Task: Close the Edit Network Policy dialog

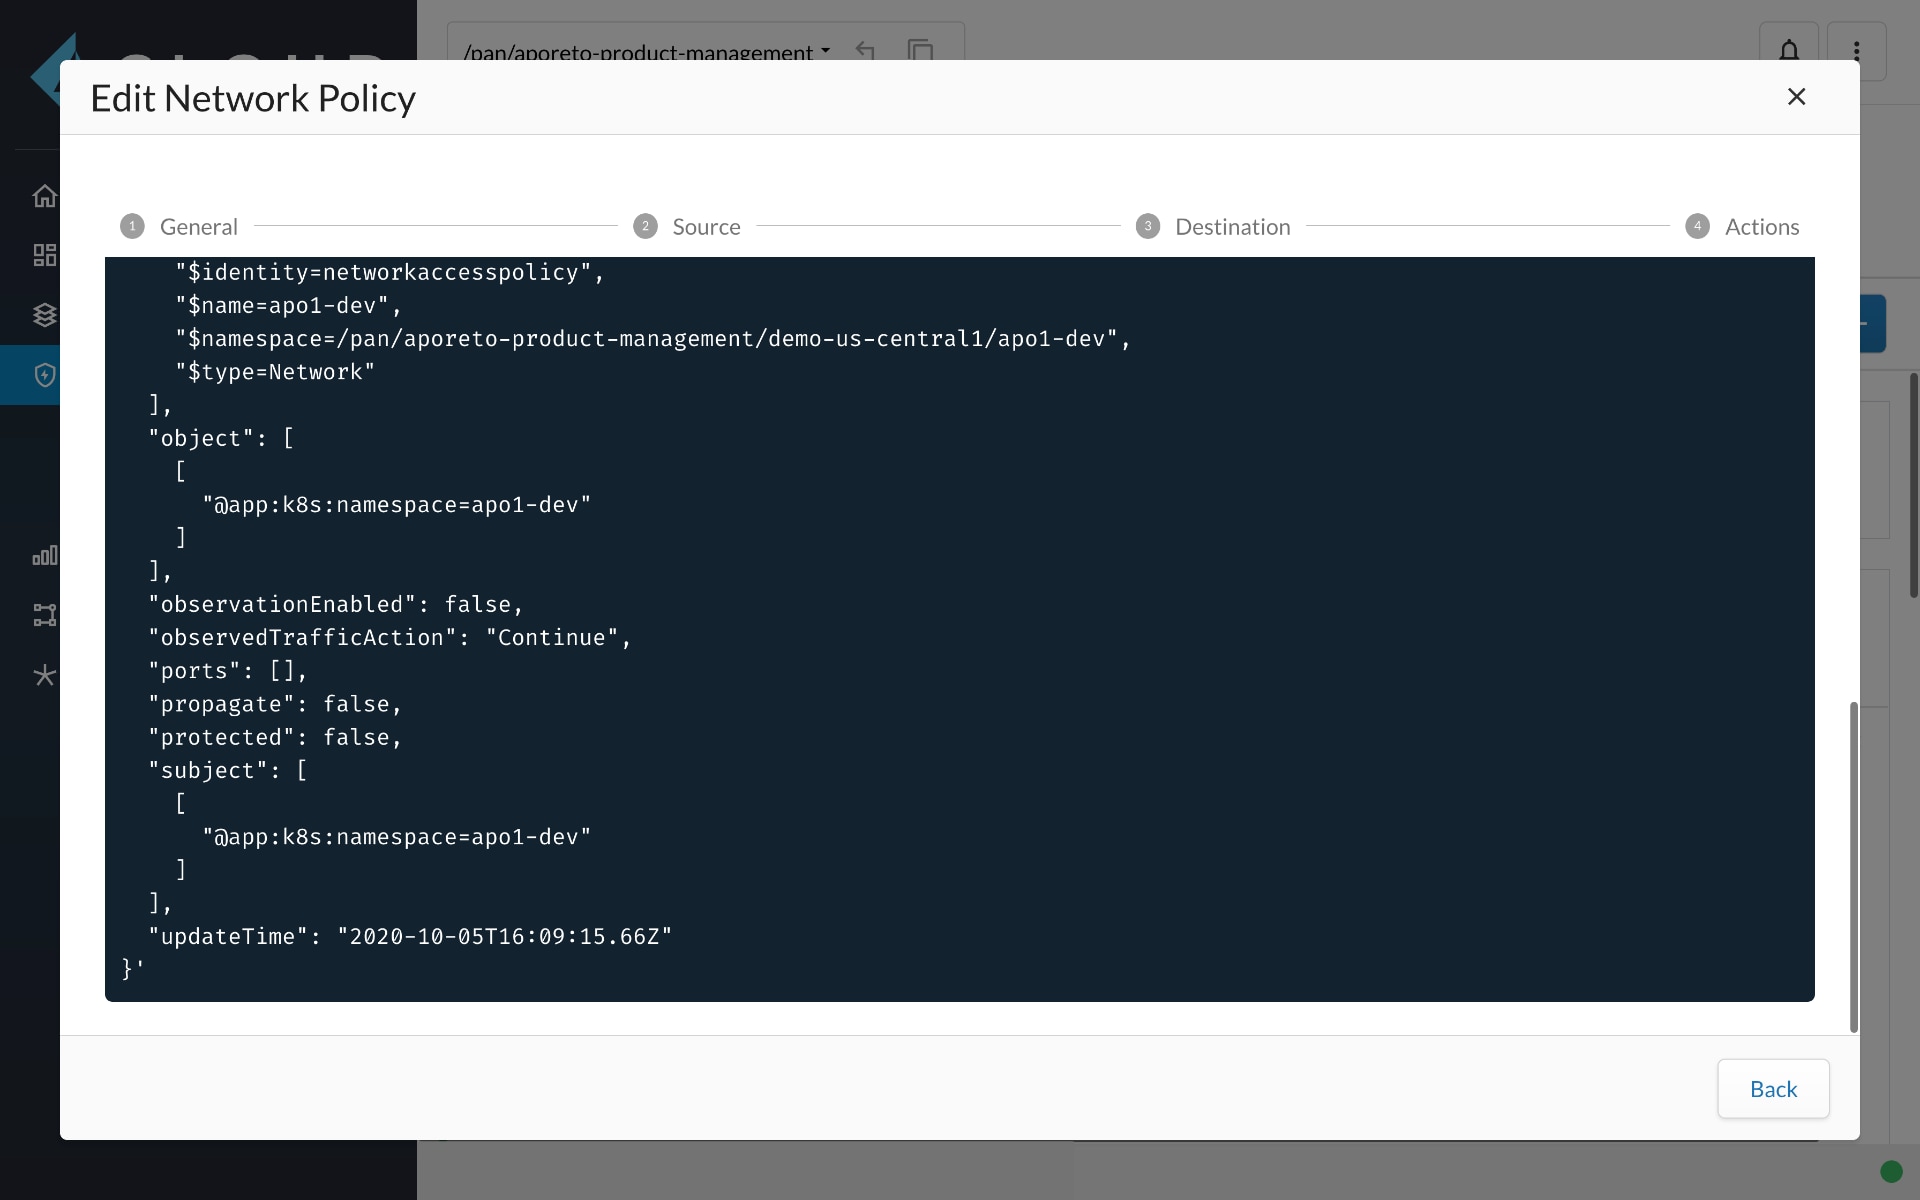Action: pyautogui.click(x=1794, y=95)
